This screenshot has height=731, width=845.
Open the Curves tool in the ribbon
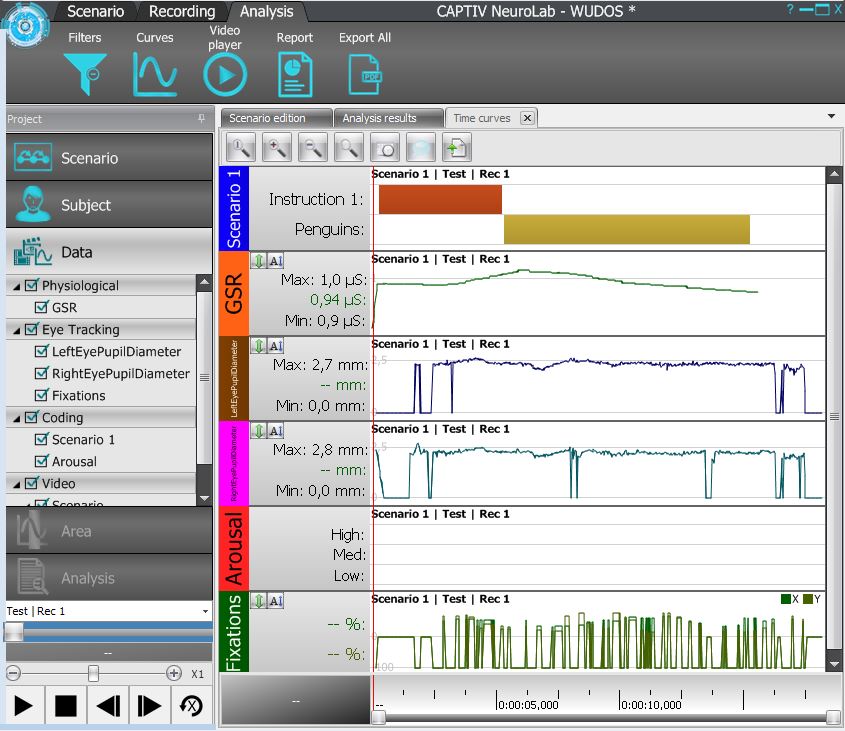pos(155,74)
